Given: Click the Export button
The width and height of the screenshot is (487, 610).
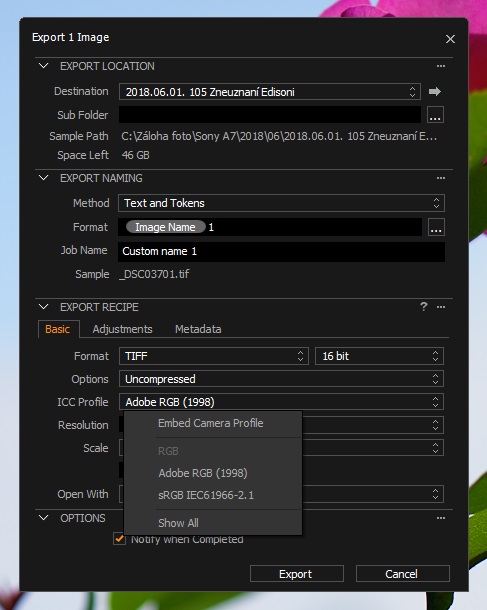Looking at the screenshot, I should coord(297,574).
